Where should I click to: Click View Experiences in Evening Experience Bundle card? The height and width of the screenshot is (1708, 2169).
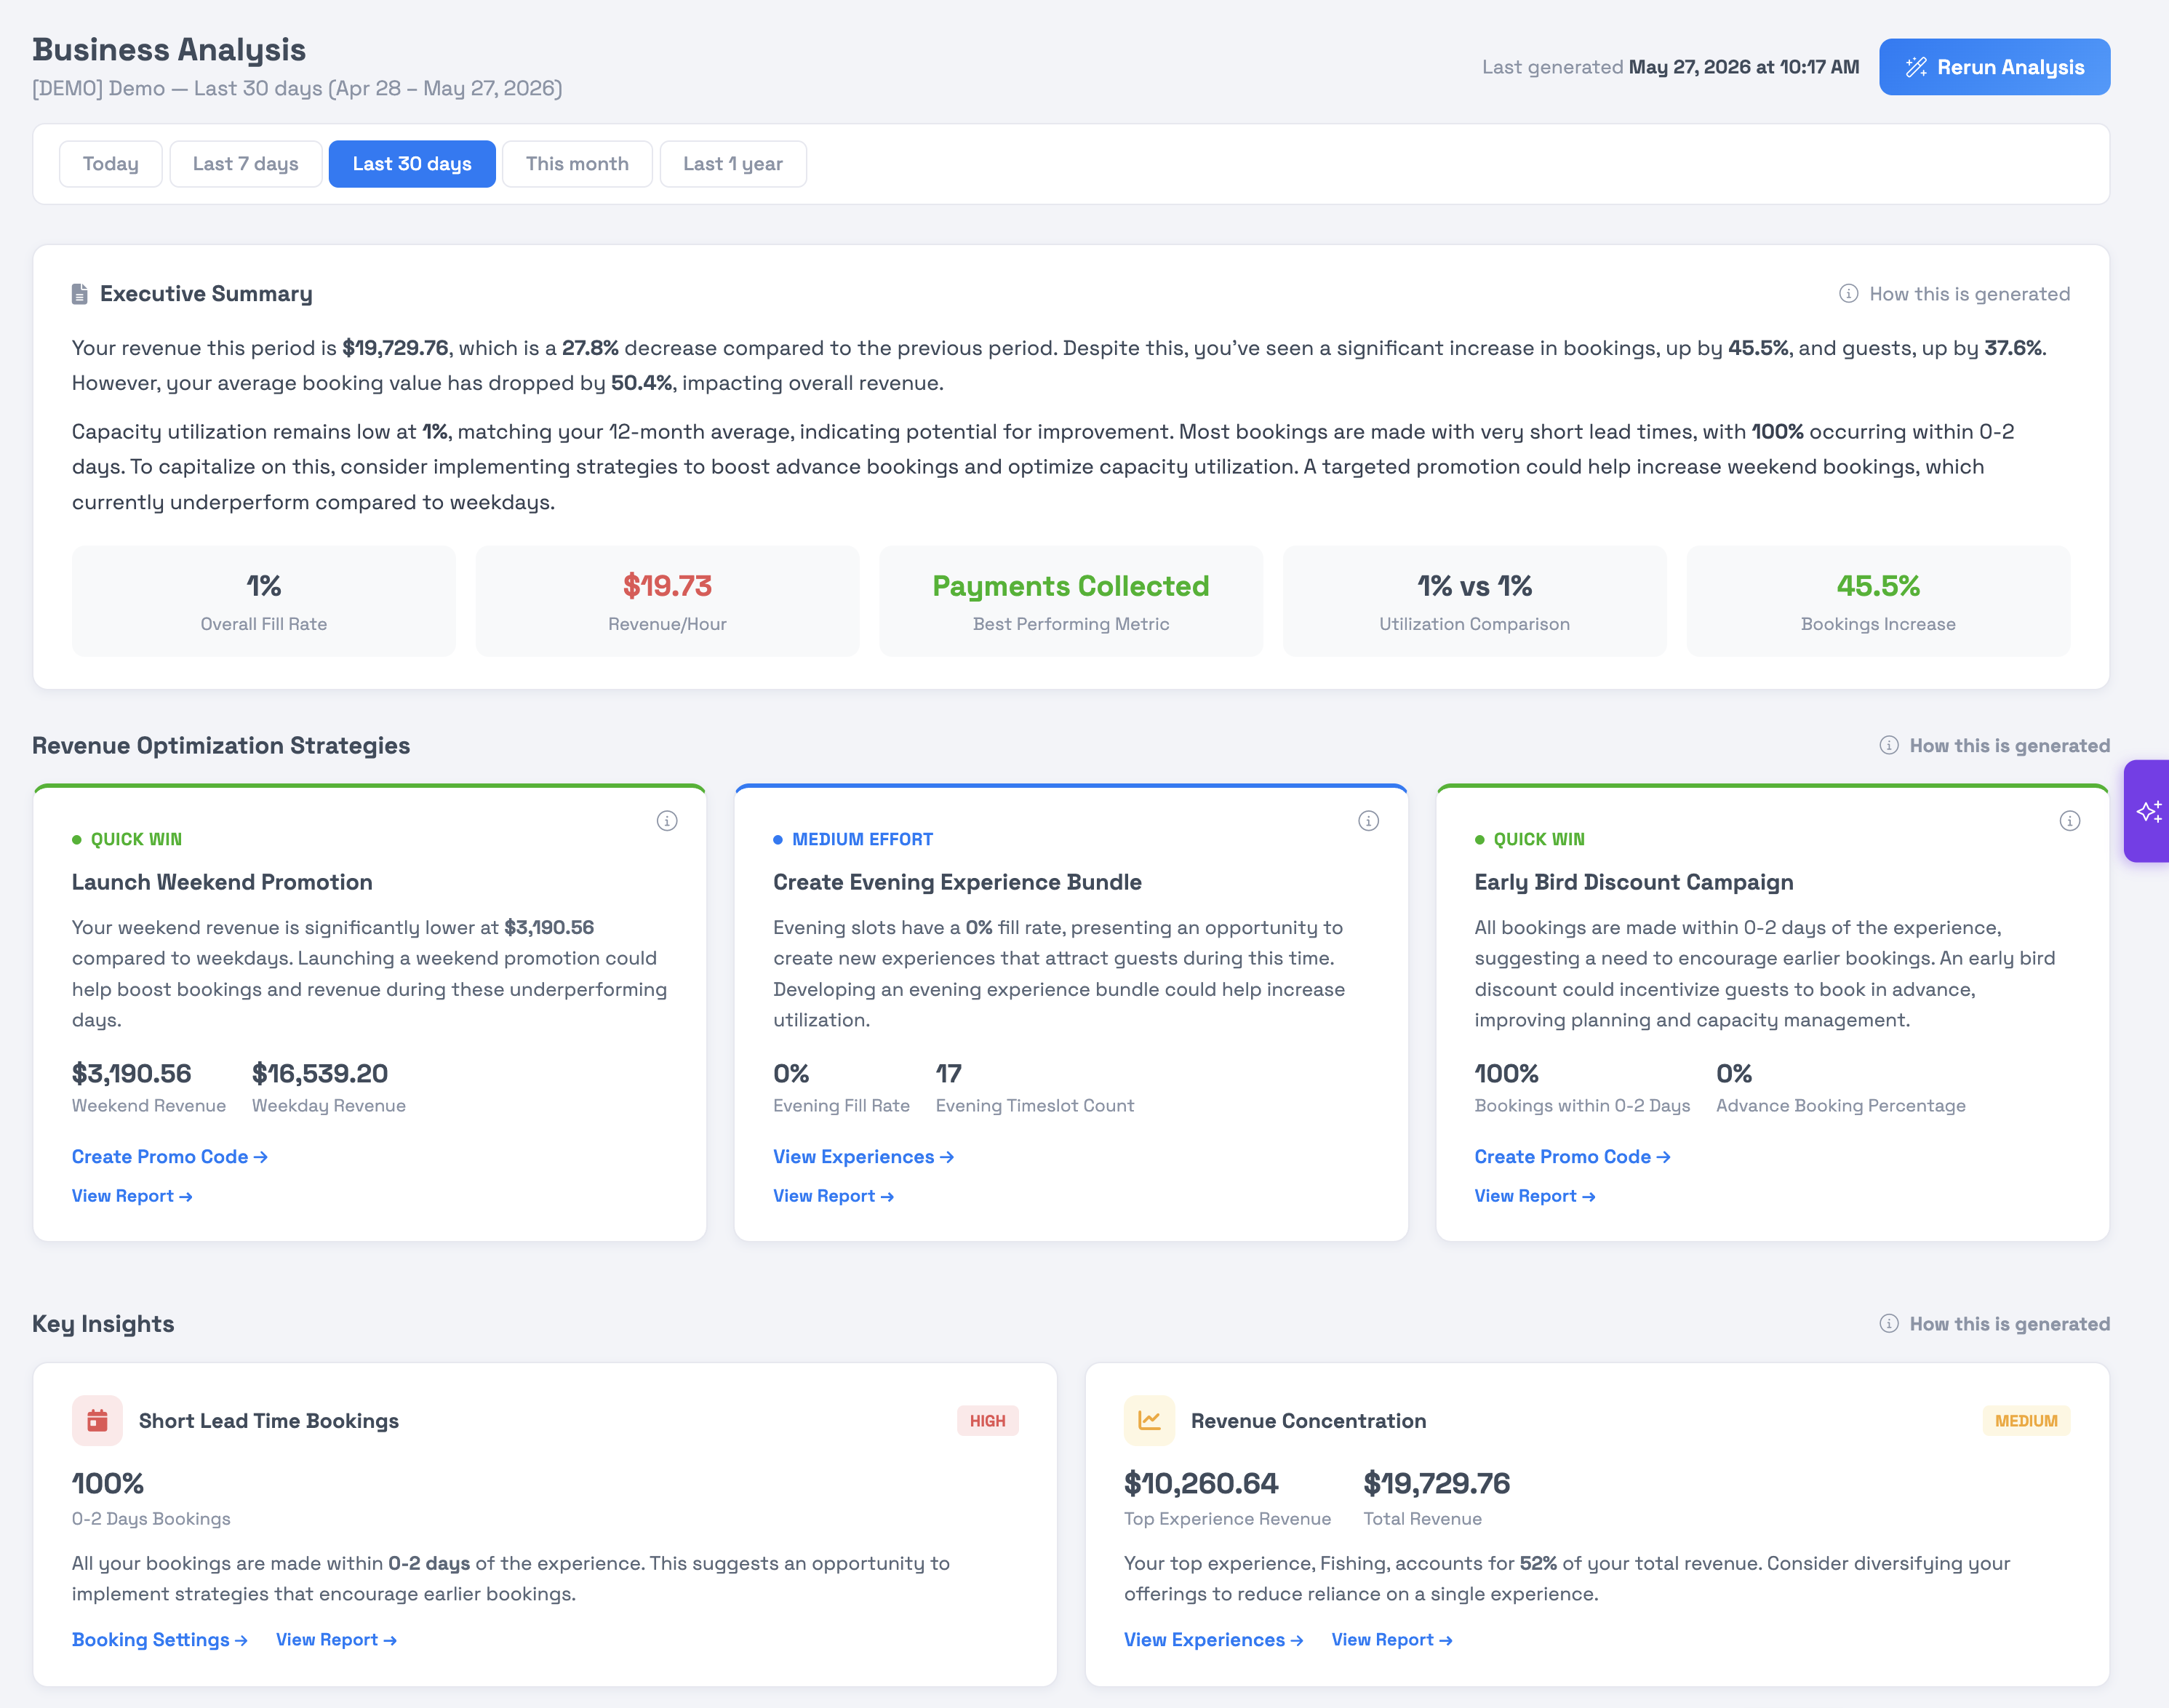coord(863,1157)
